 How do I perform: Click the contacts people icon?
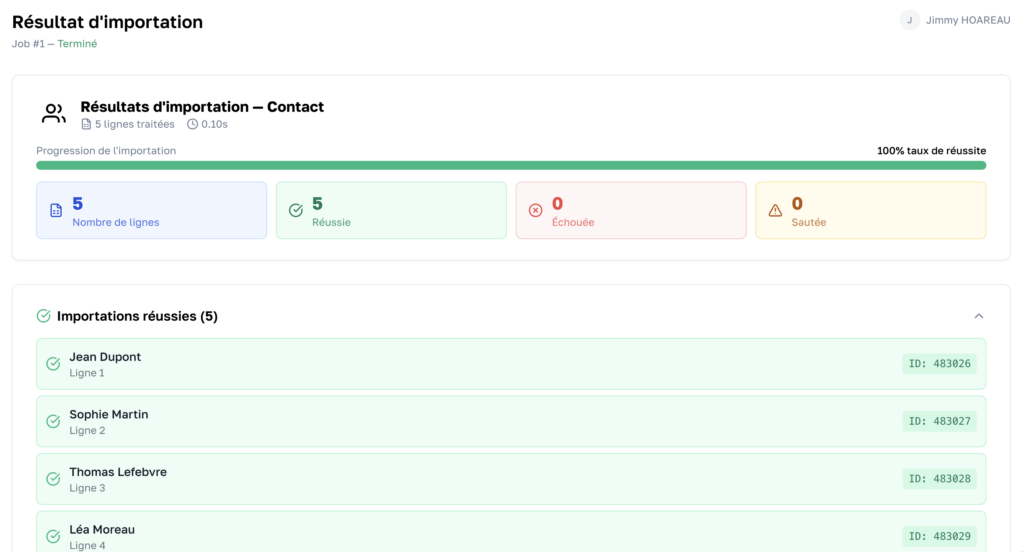tap(54, 114)
